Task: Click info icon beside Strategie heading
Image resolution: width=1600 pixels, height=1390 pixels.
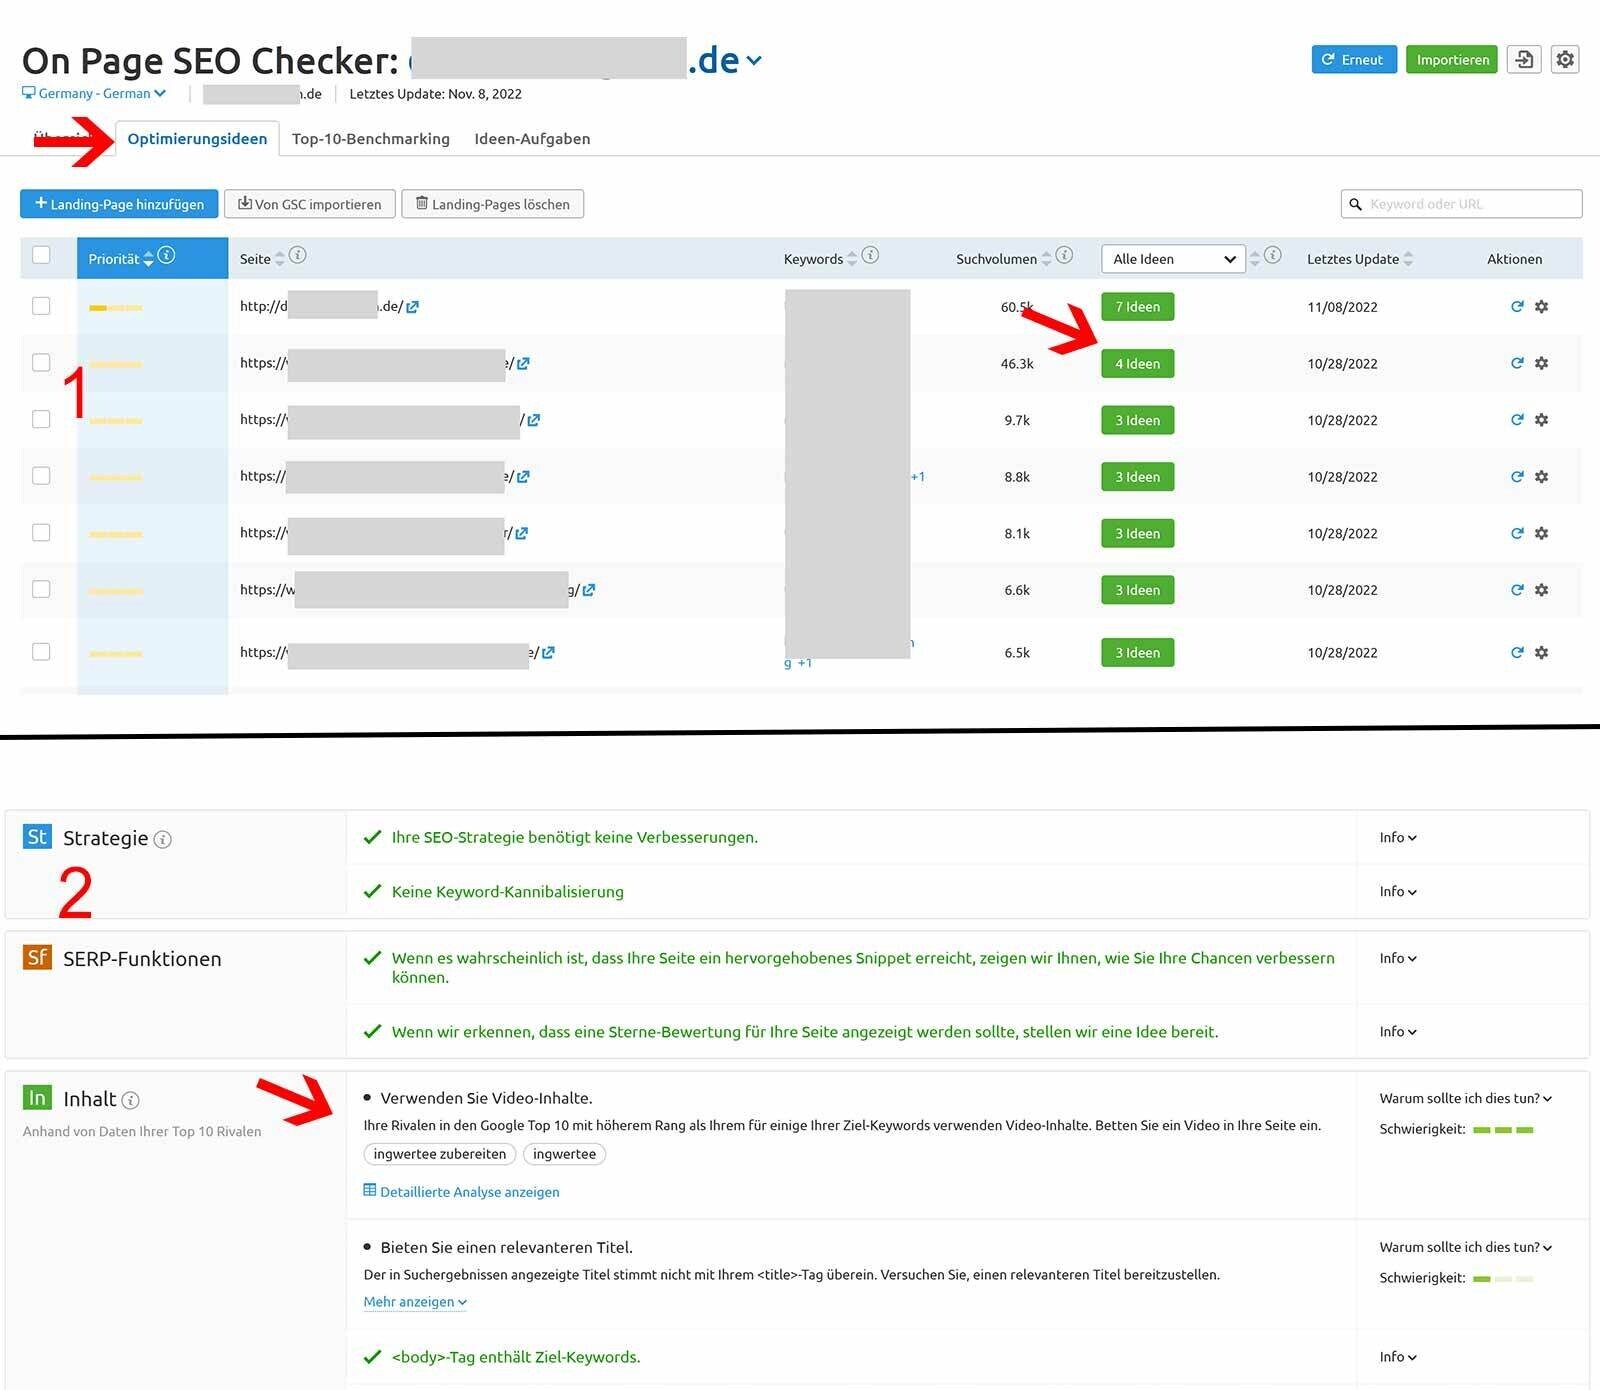Action: tap(162, 839)
